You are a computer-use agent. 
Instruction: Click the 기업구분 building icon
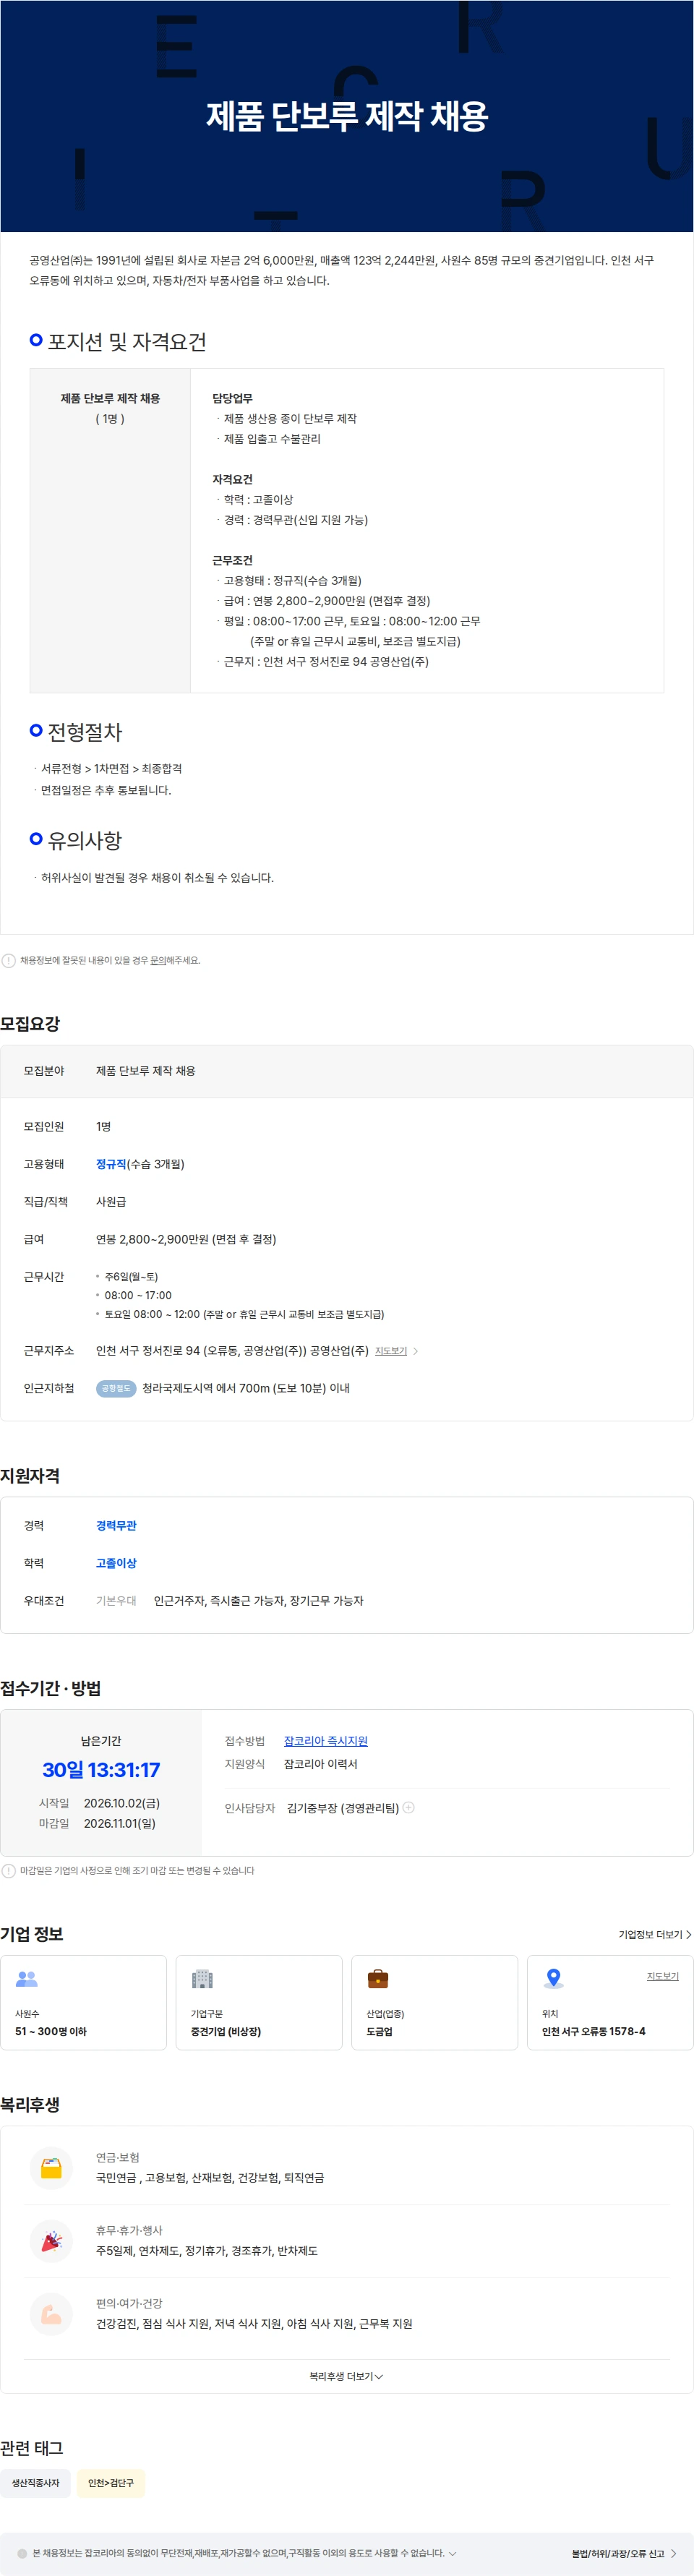click(x=202, y=1978)
